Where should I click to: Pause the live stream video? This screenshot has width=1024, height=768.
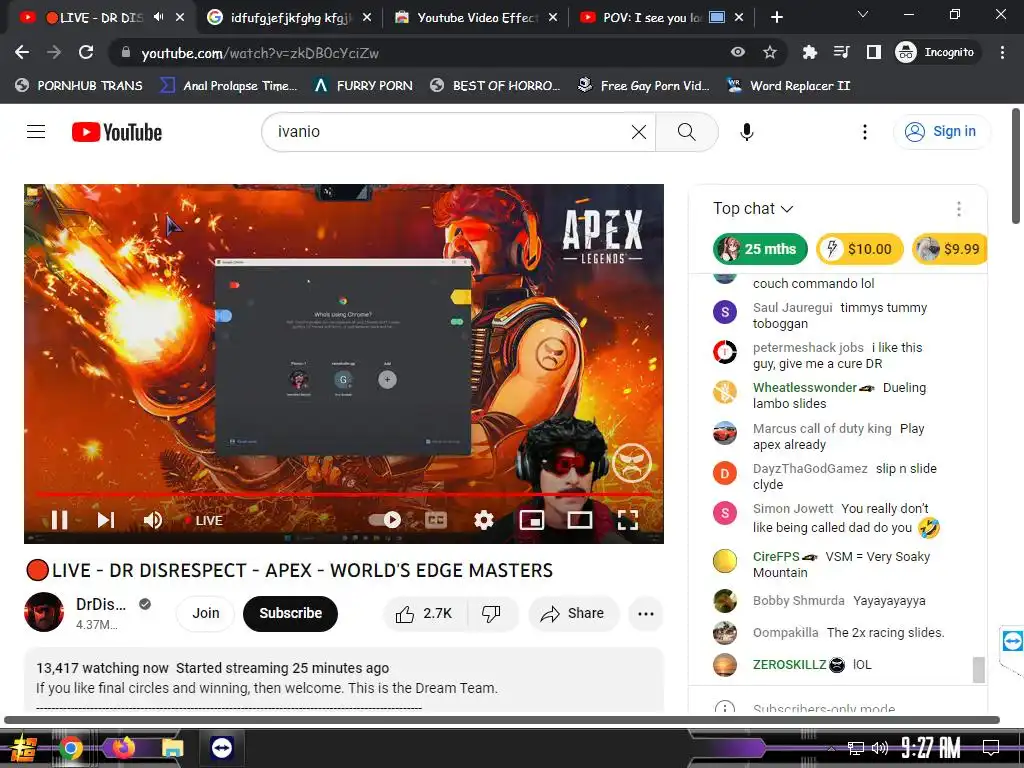(59, 520)
